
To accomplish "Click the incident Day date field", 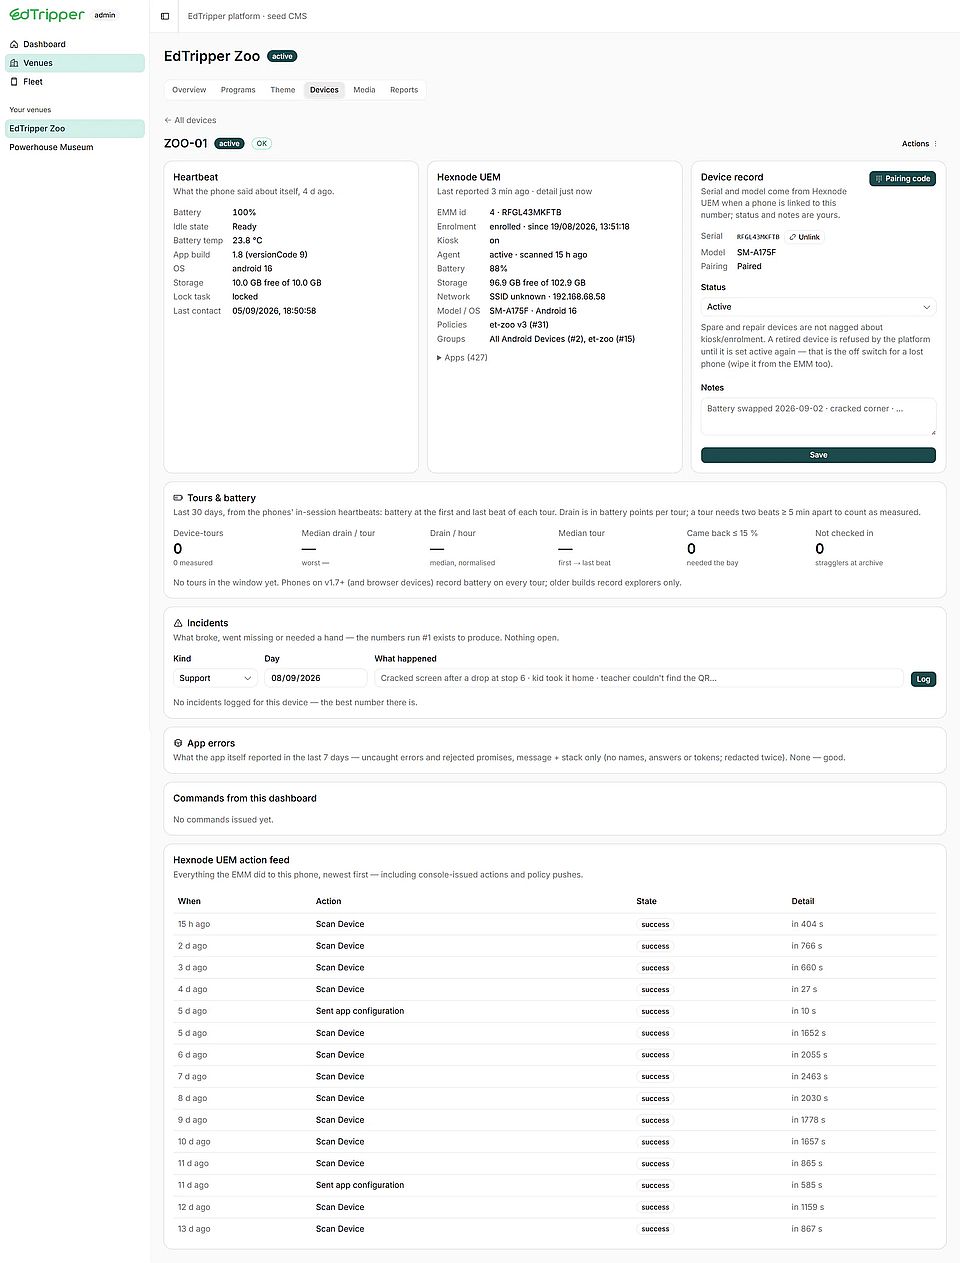I will 316,678.
